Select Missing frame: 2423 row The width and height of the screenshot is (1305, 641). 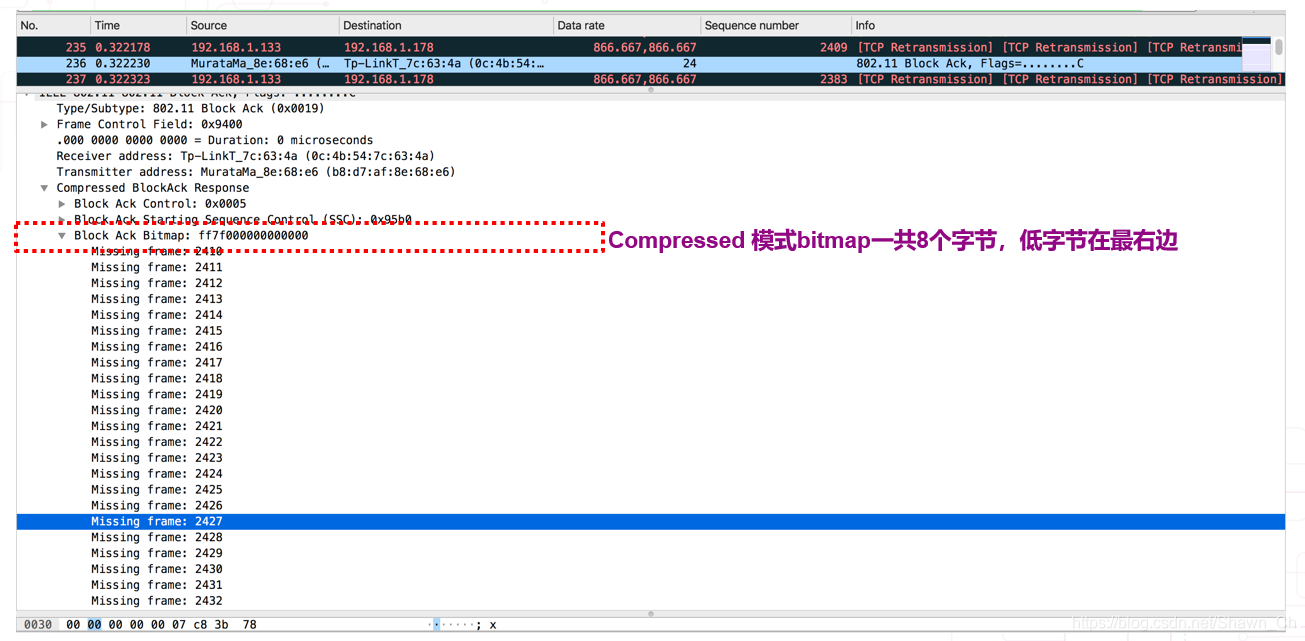point(650,458)
